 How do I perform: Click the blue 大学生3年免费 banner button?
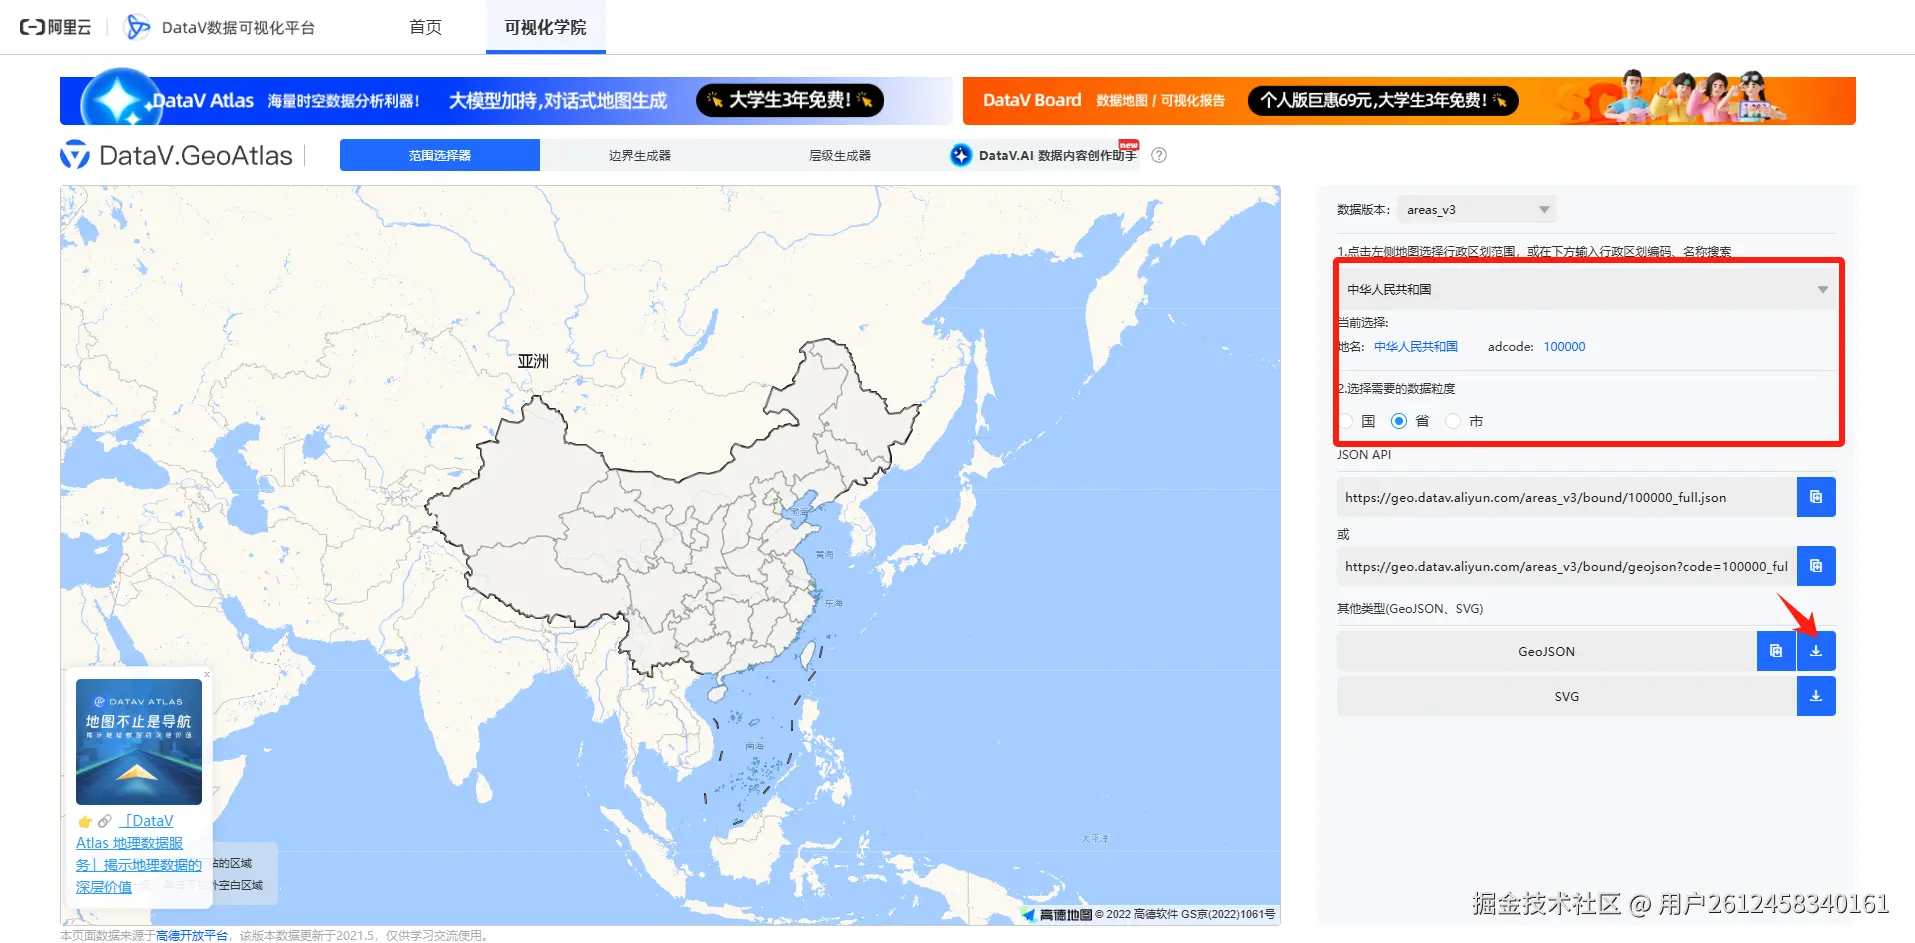[789, 100]
